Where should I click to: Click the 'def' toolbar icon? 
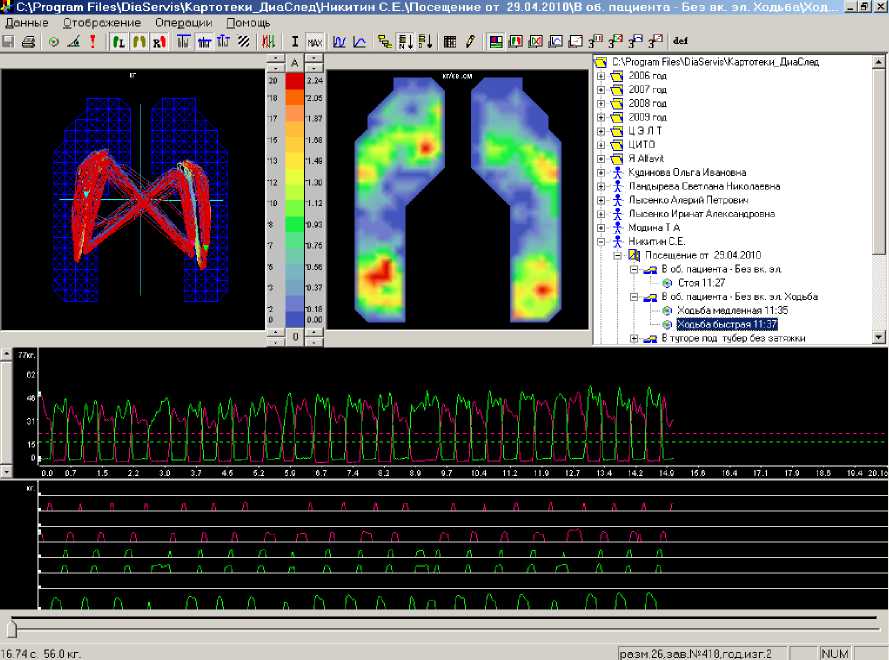pos(681,42)
